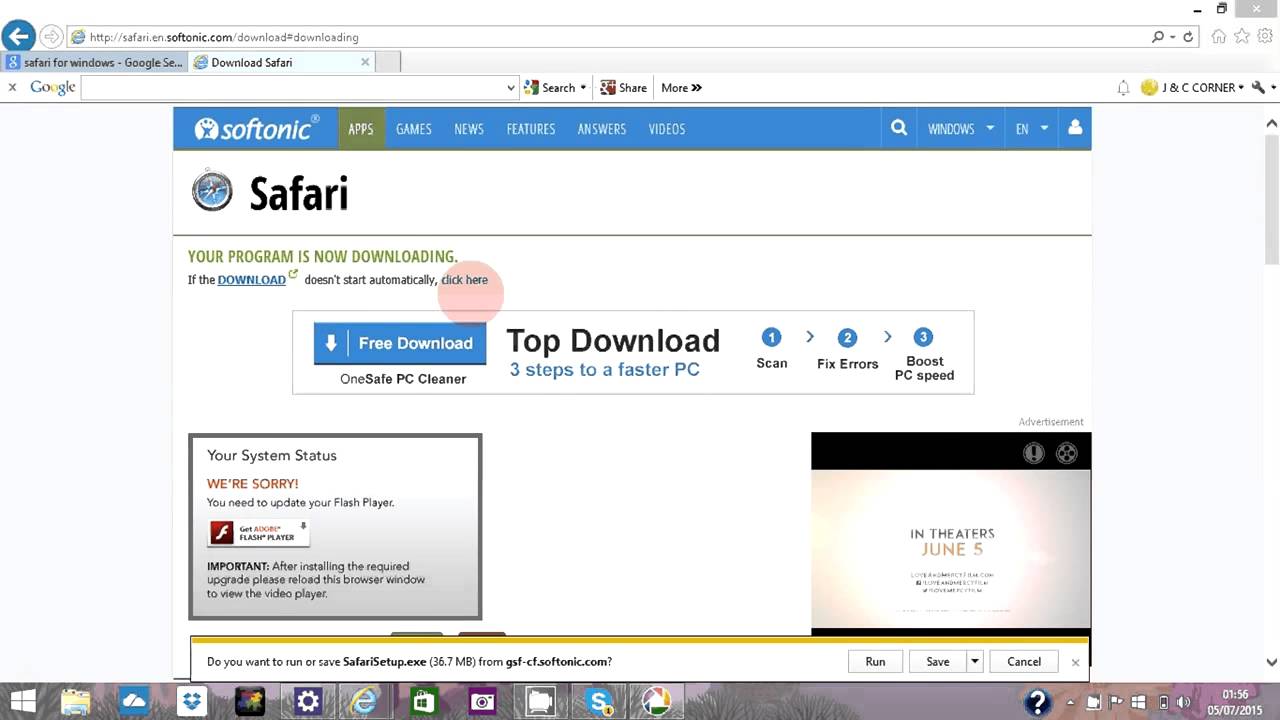Open File Explorer from the taskbar
This screenshot has height=720, width=1280.
[x=77, y=701]
